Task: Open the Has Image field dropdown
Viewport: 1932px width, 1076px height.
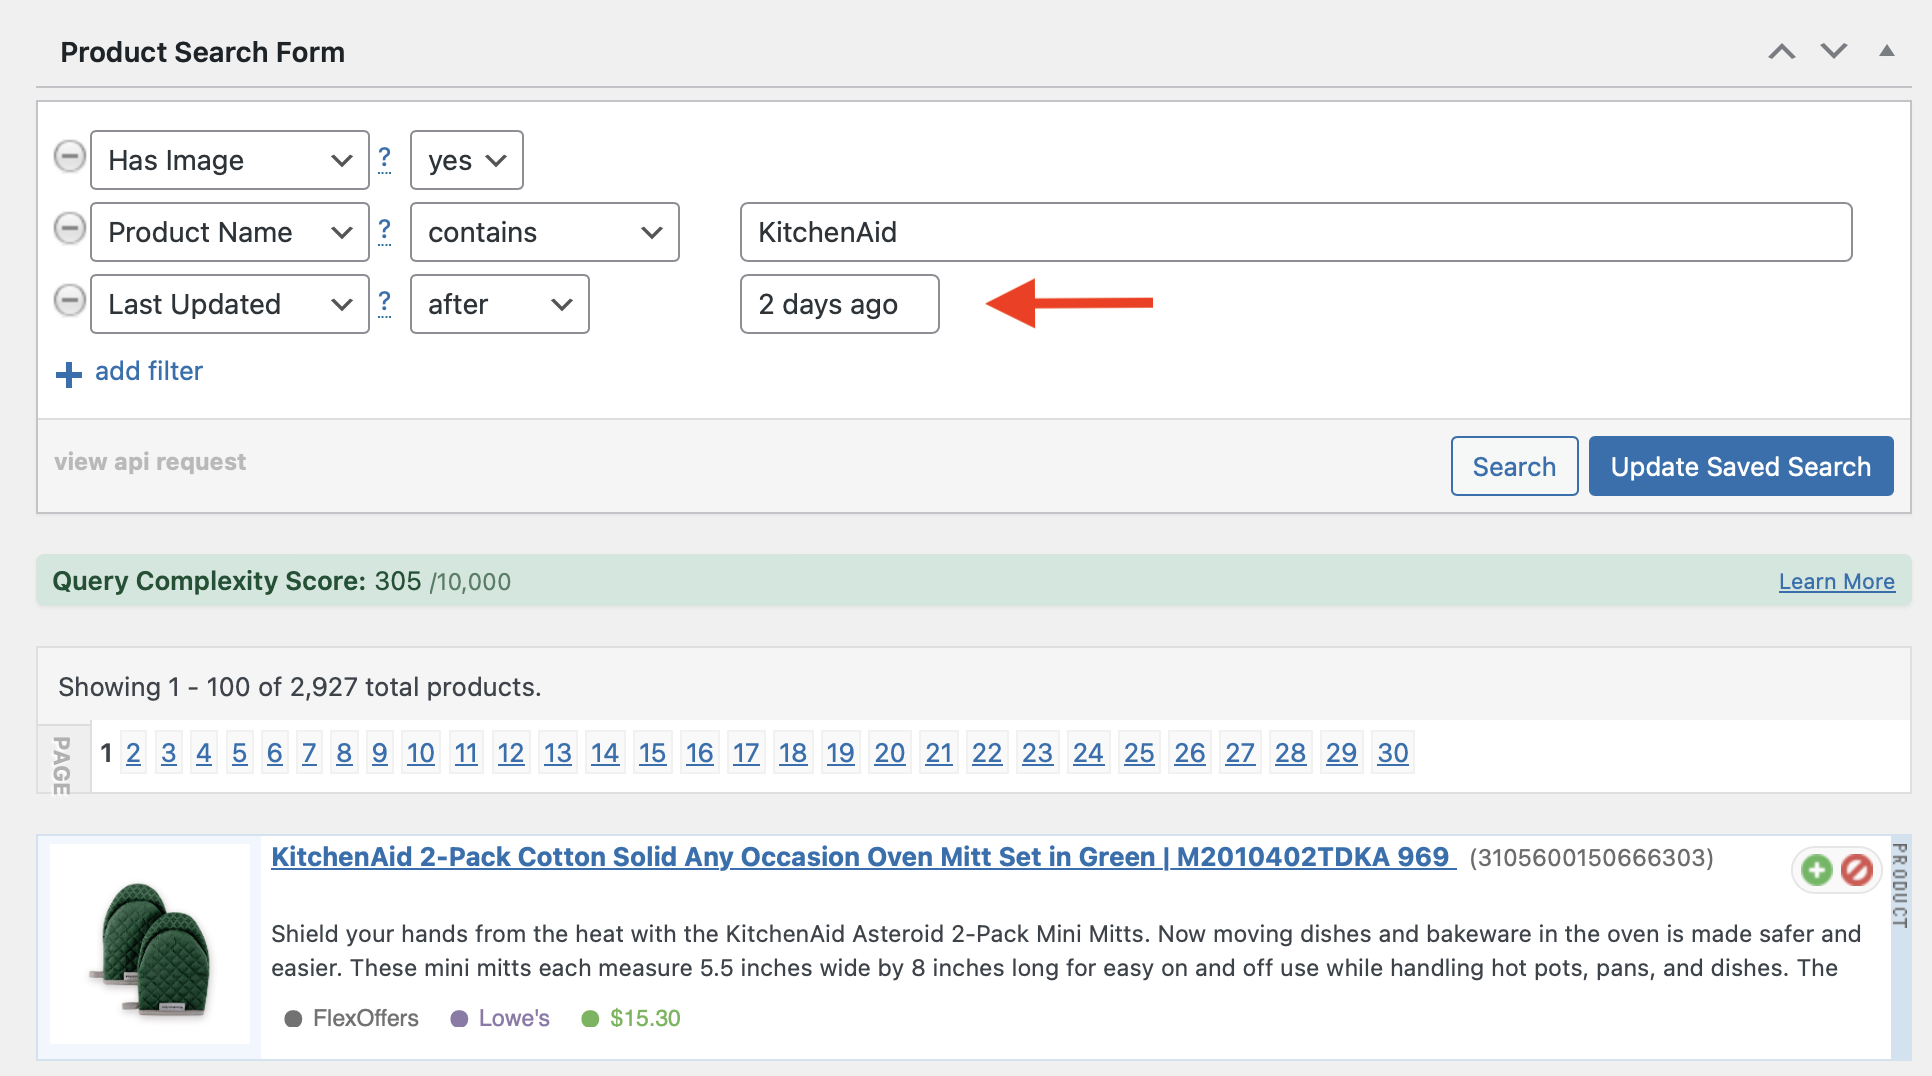Action: tap(230, 160)
